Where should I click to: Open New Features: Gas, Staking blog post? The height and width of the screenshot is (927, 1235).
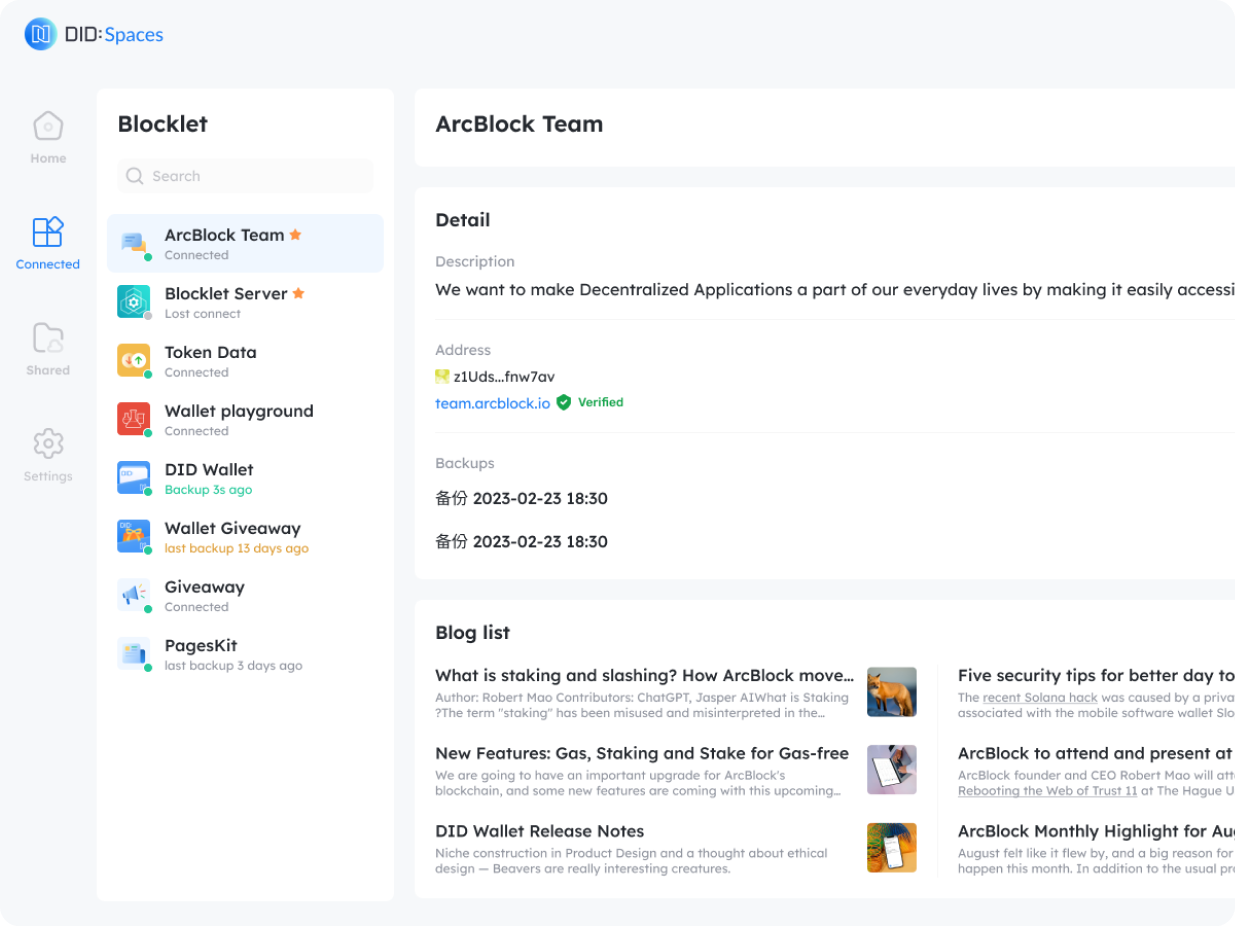(x=641, y=753)
